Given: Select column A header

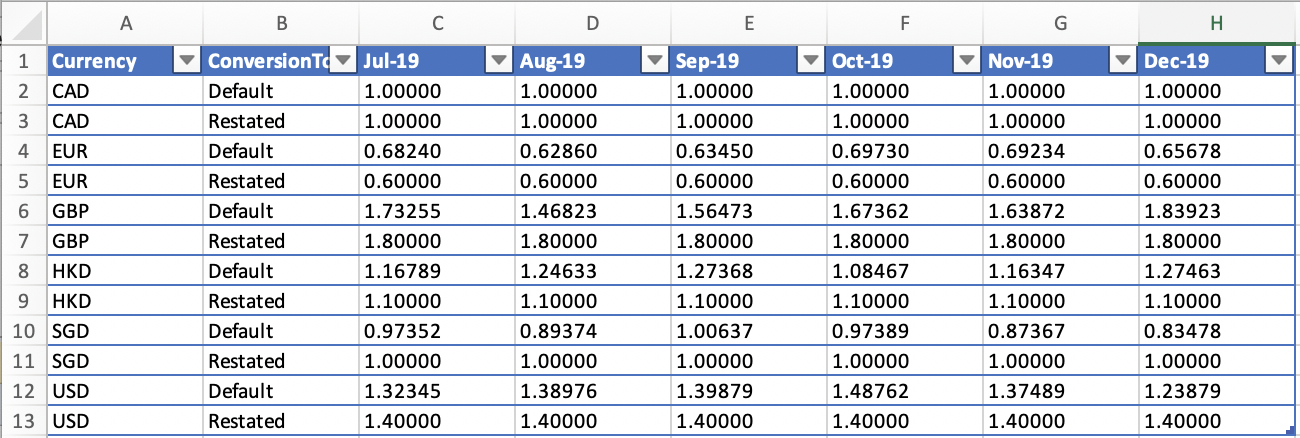Looking at the screenshot, I should tap(124, 23).
